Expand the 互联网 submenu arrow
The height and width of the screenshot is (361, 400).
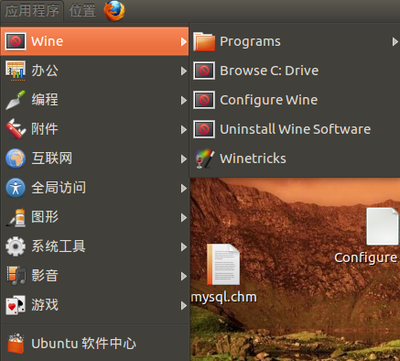[x=183, y=159]
